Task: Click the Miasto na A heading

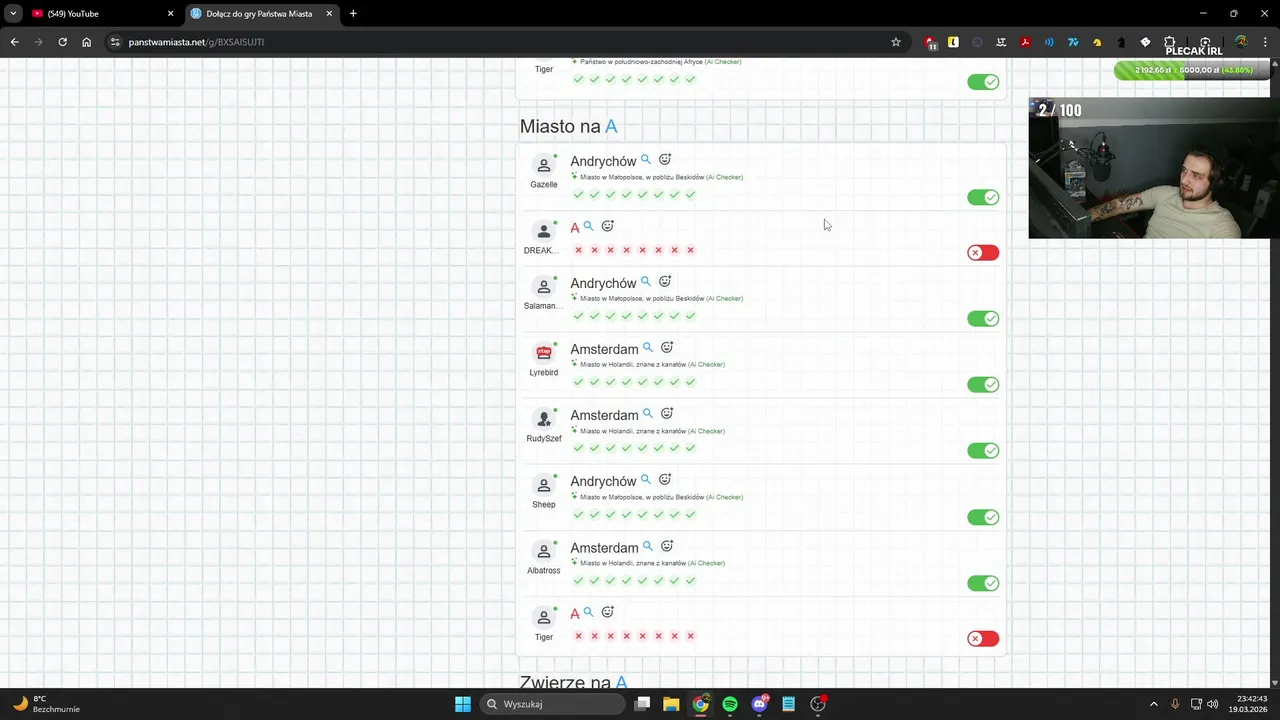Action: point(568,126)
